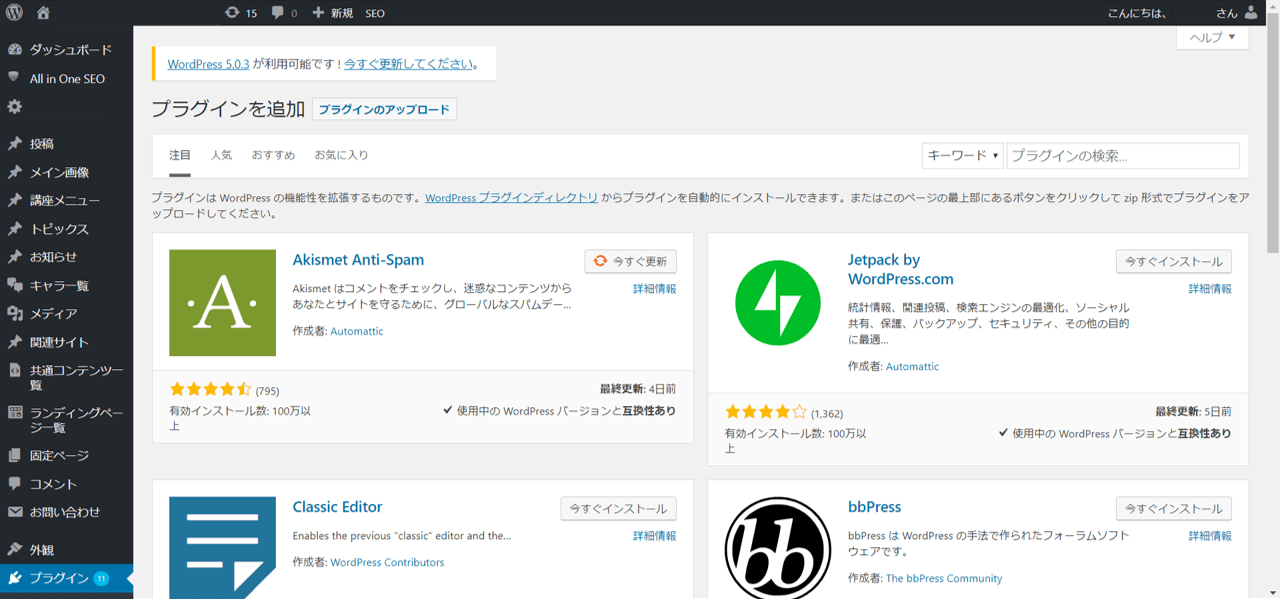This screenshot has height=599, width=1280.
Task: Install Classic Editor with 今すぐインストール
Action: (x=619, y=509)
